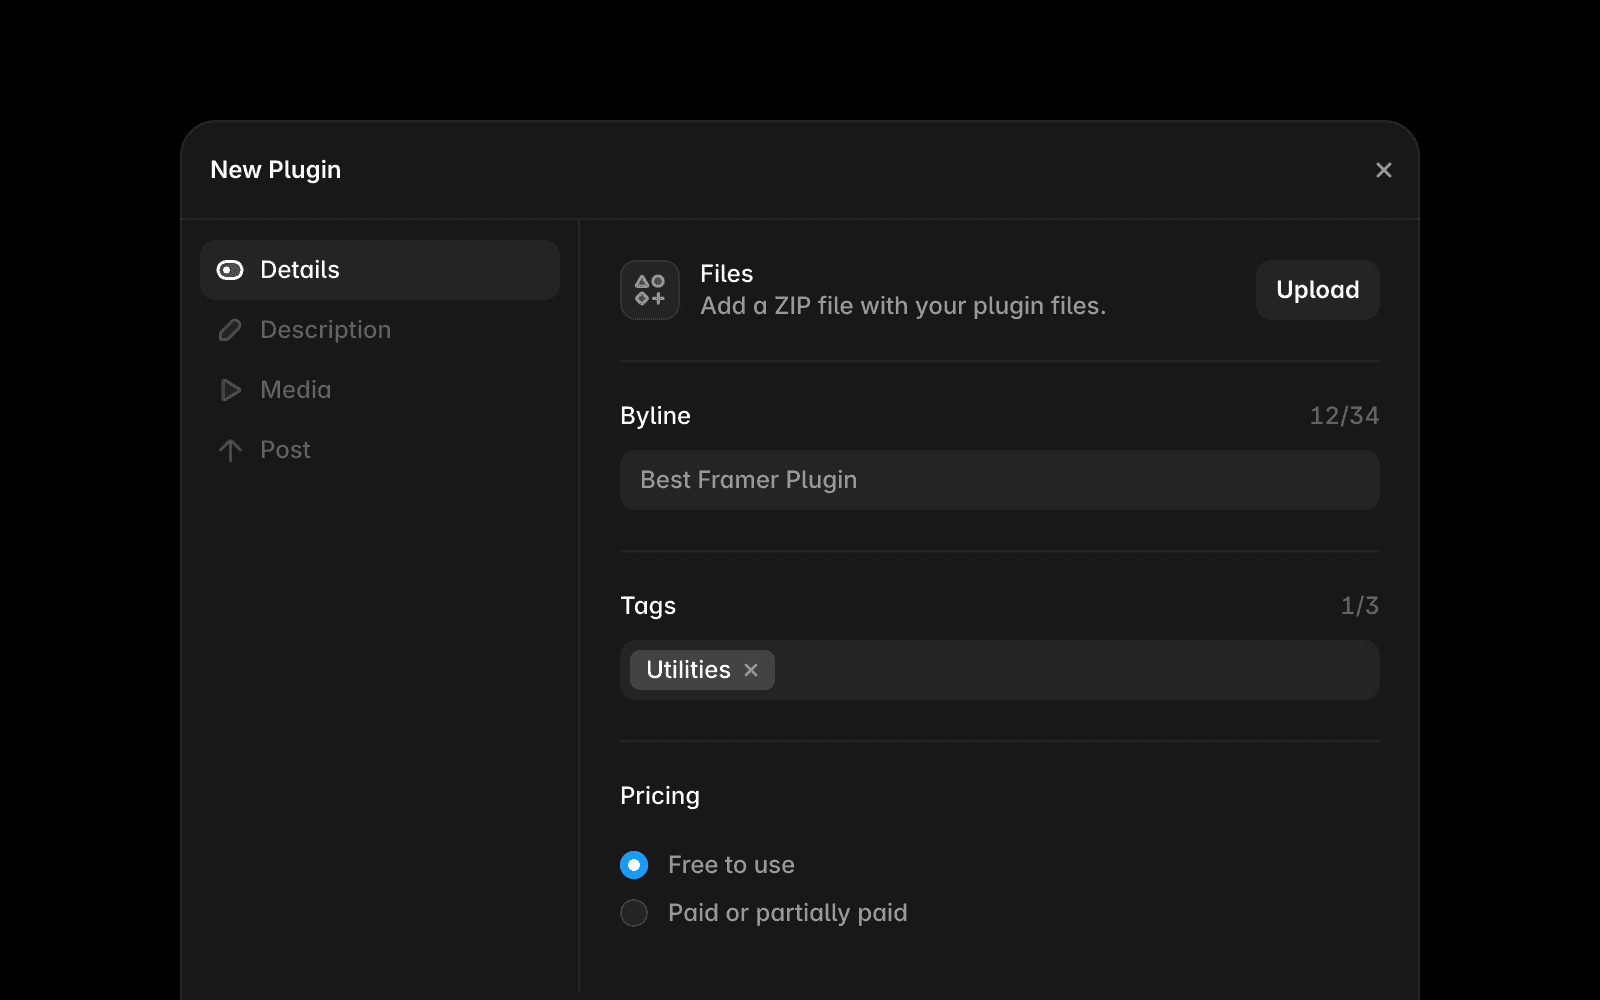Image resolution: width=1600 pixels, height=1000 pixels.
Task: Click the New Plugin title text
Action: [x=276, y=170]
